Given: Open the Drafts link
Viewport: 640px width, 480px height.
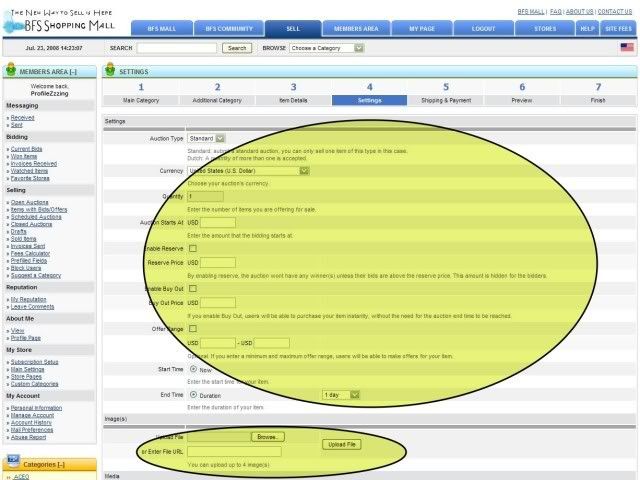Looking at the screenshot, I should point(18,231).
